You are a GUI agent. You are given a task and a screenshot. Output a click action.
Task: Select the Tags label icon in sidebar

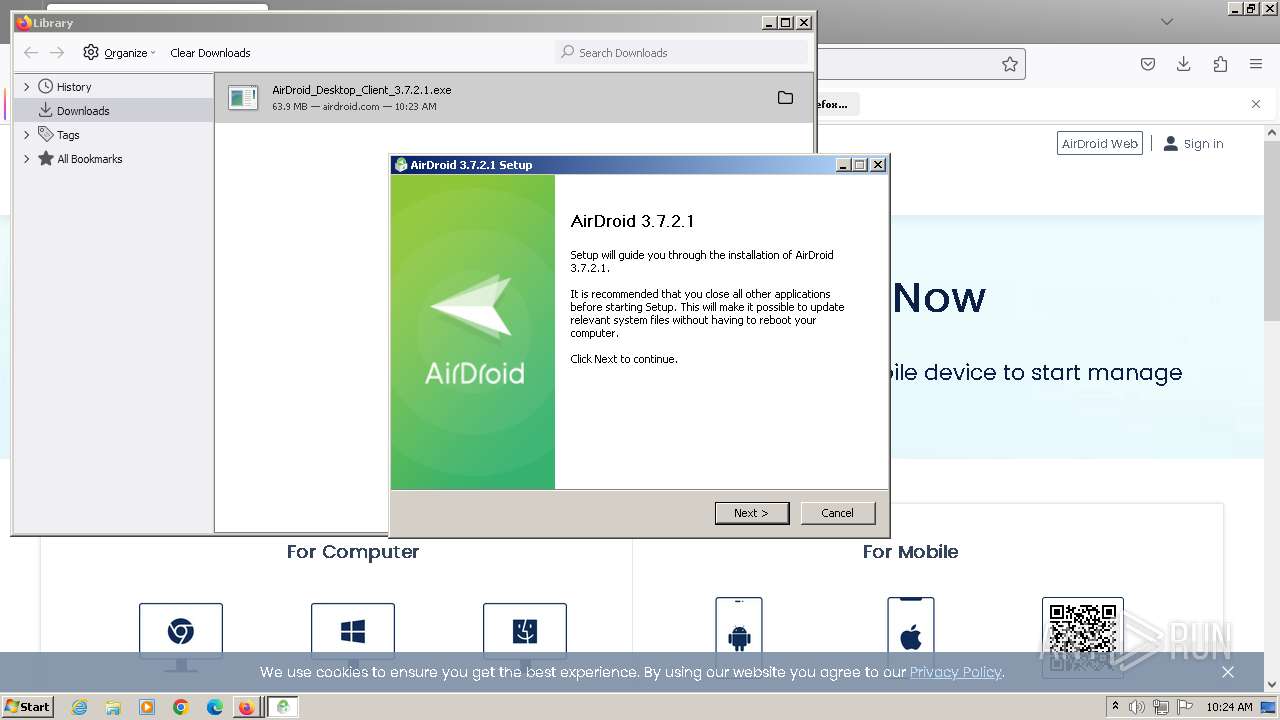(x=45, y=134)
